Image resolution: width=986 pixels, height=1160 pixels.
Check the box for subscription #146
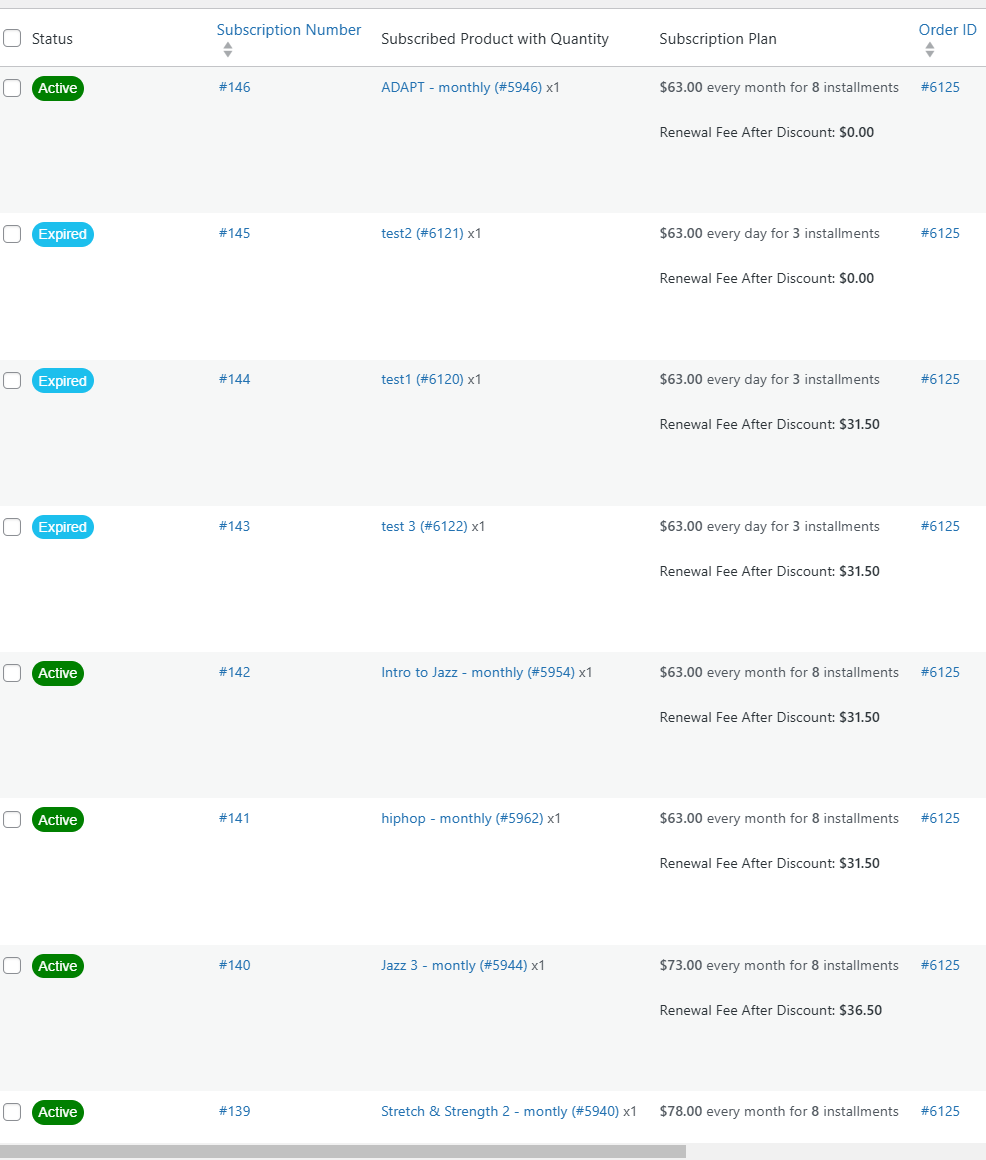tap(12, 88)
